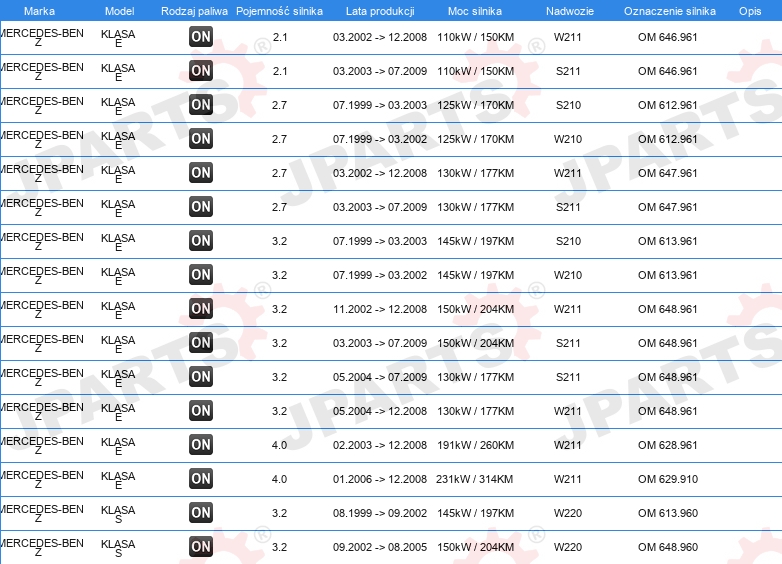This screenshot has width=782, height=564.
Task: Click the 231kW / 314KM power cell
Action: (475, 479)
